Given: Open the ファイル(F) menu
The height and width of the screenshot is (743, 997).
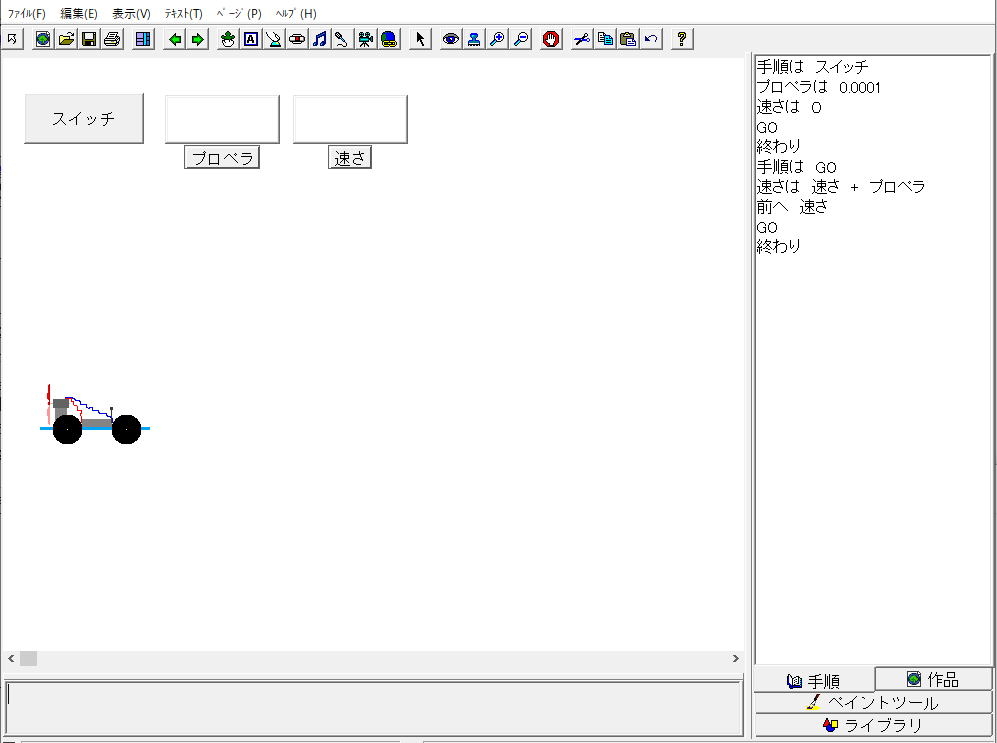Looking at the screenshot, I should coord(27,14).
